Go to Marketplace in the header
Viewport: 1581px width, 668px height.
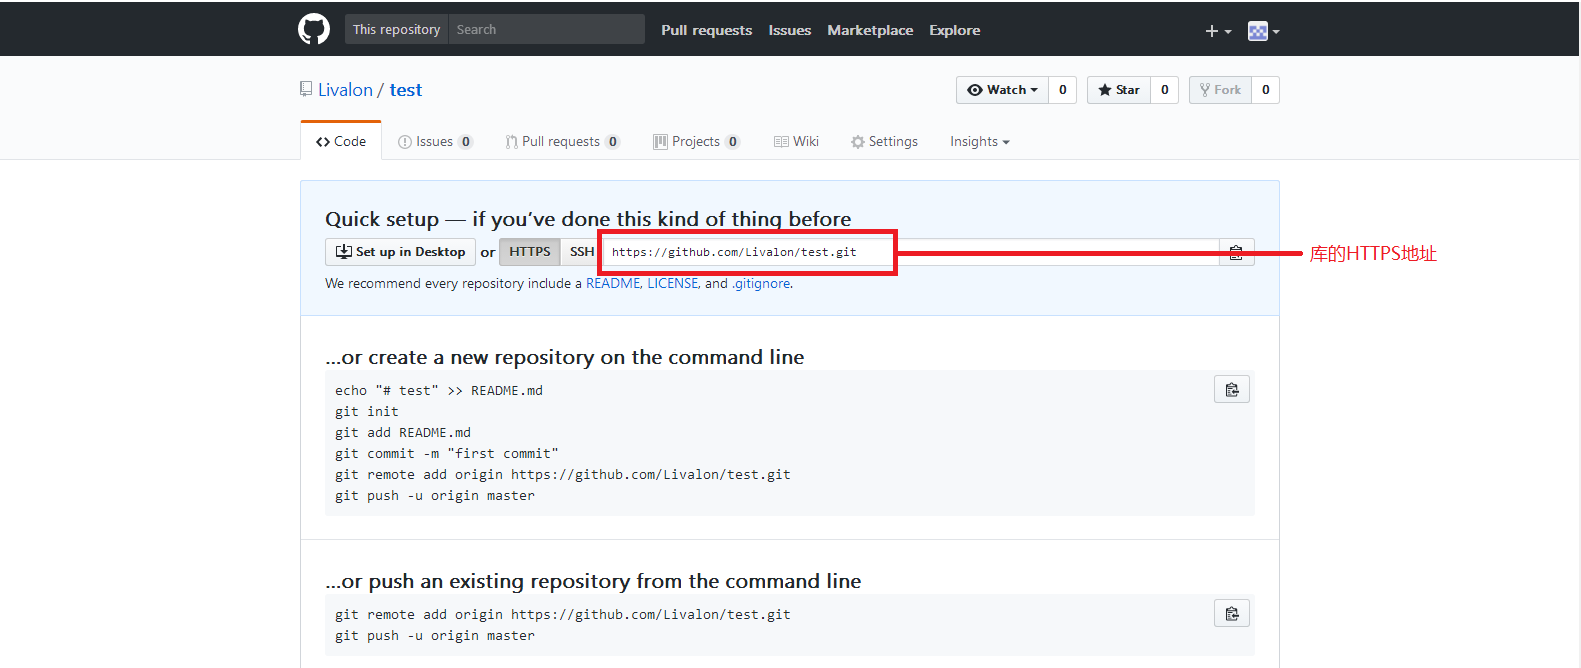(x=870, y=30)
